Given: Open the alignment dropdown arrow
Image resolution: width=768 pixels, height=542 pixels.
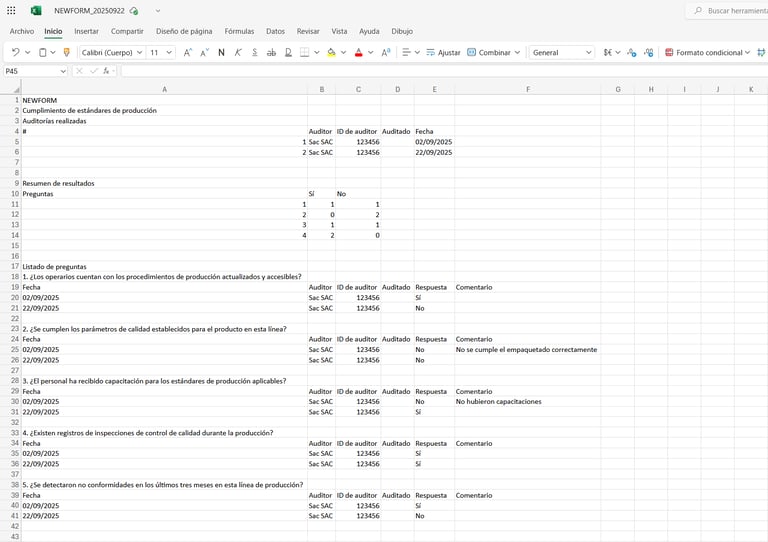Looking at the screenshot, I should pyautogui.click(x=417, y=52).
